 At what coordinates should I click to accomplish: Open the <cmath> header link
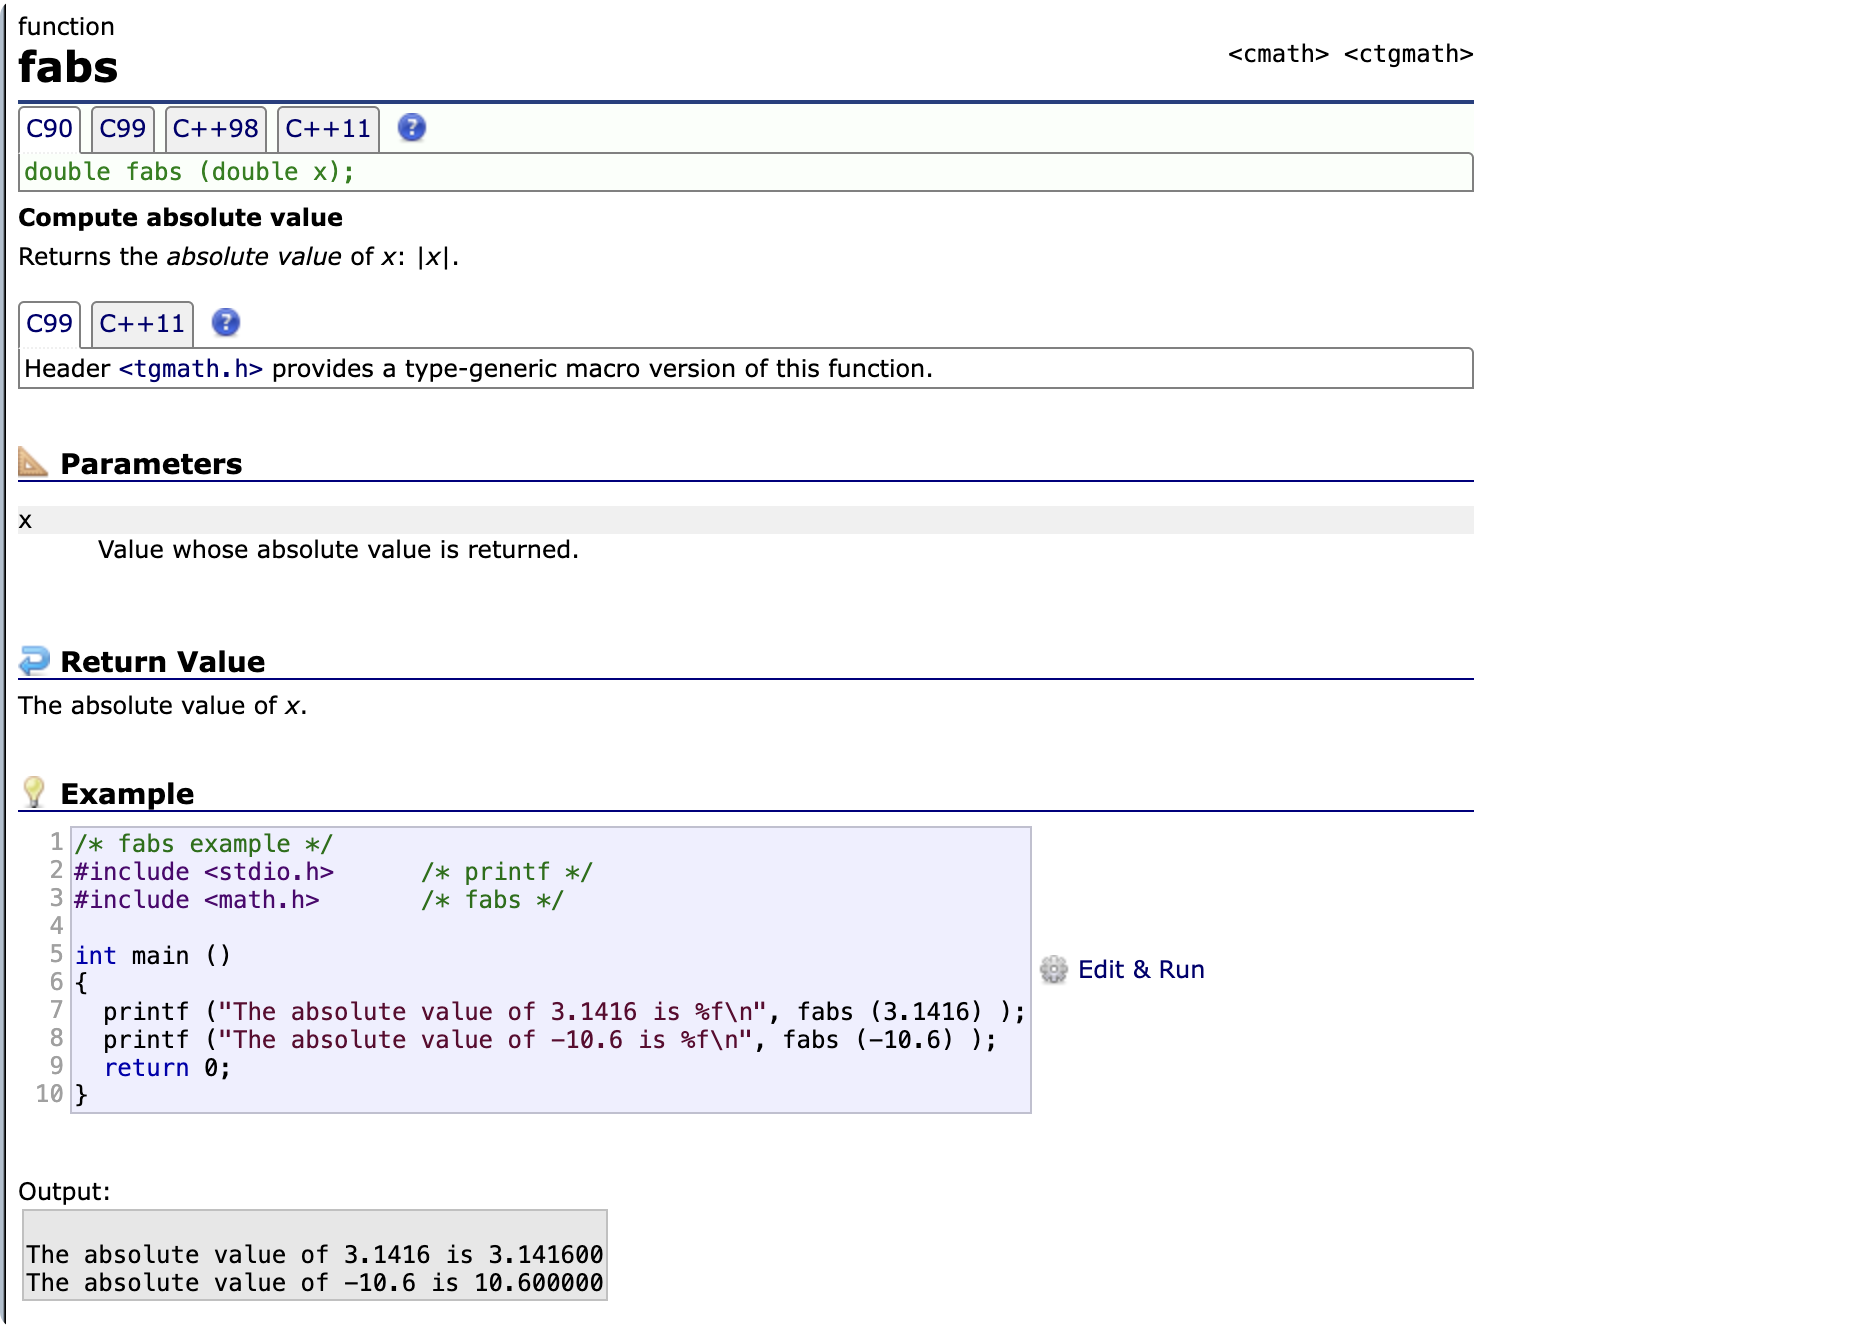tap(1278, 54)
